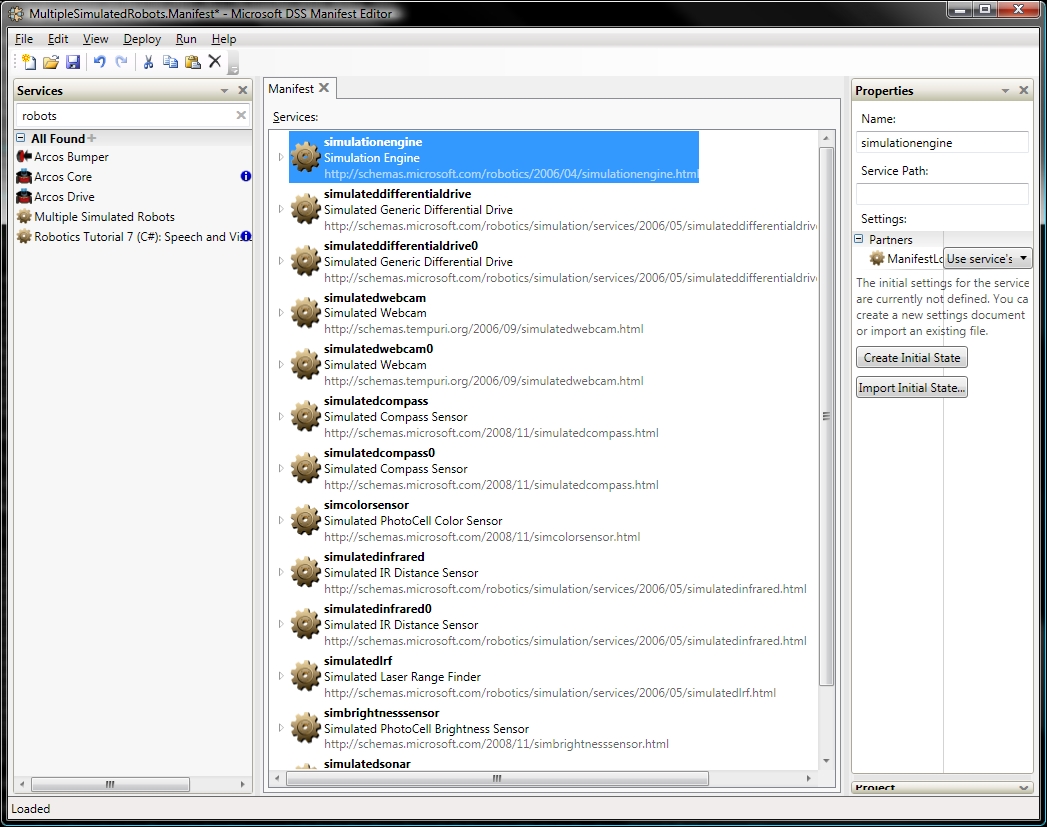Open the Edit menu
The height and width of the screenshot is (827, 1047).
58,39
